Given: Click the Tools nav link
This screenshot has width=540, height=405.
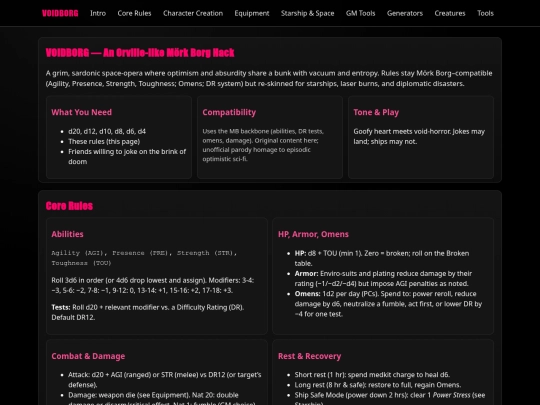Looking at the screenshot, I should [485, 13].
